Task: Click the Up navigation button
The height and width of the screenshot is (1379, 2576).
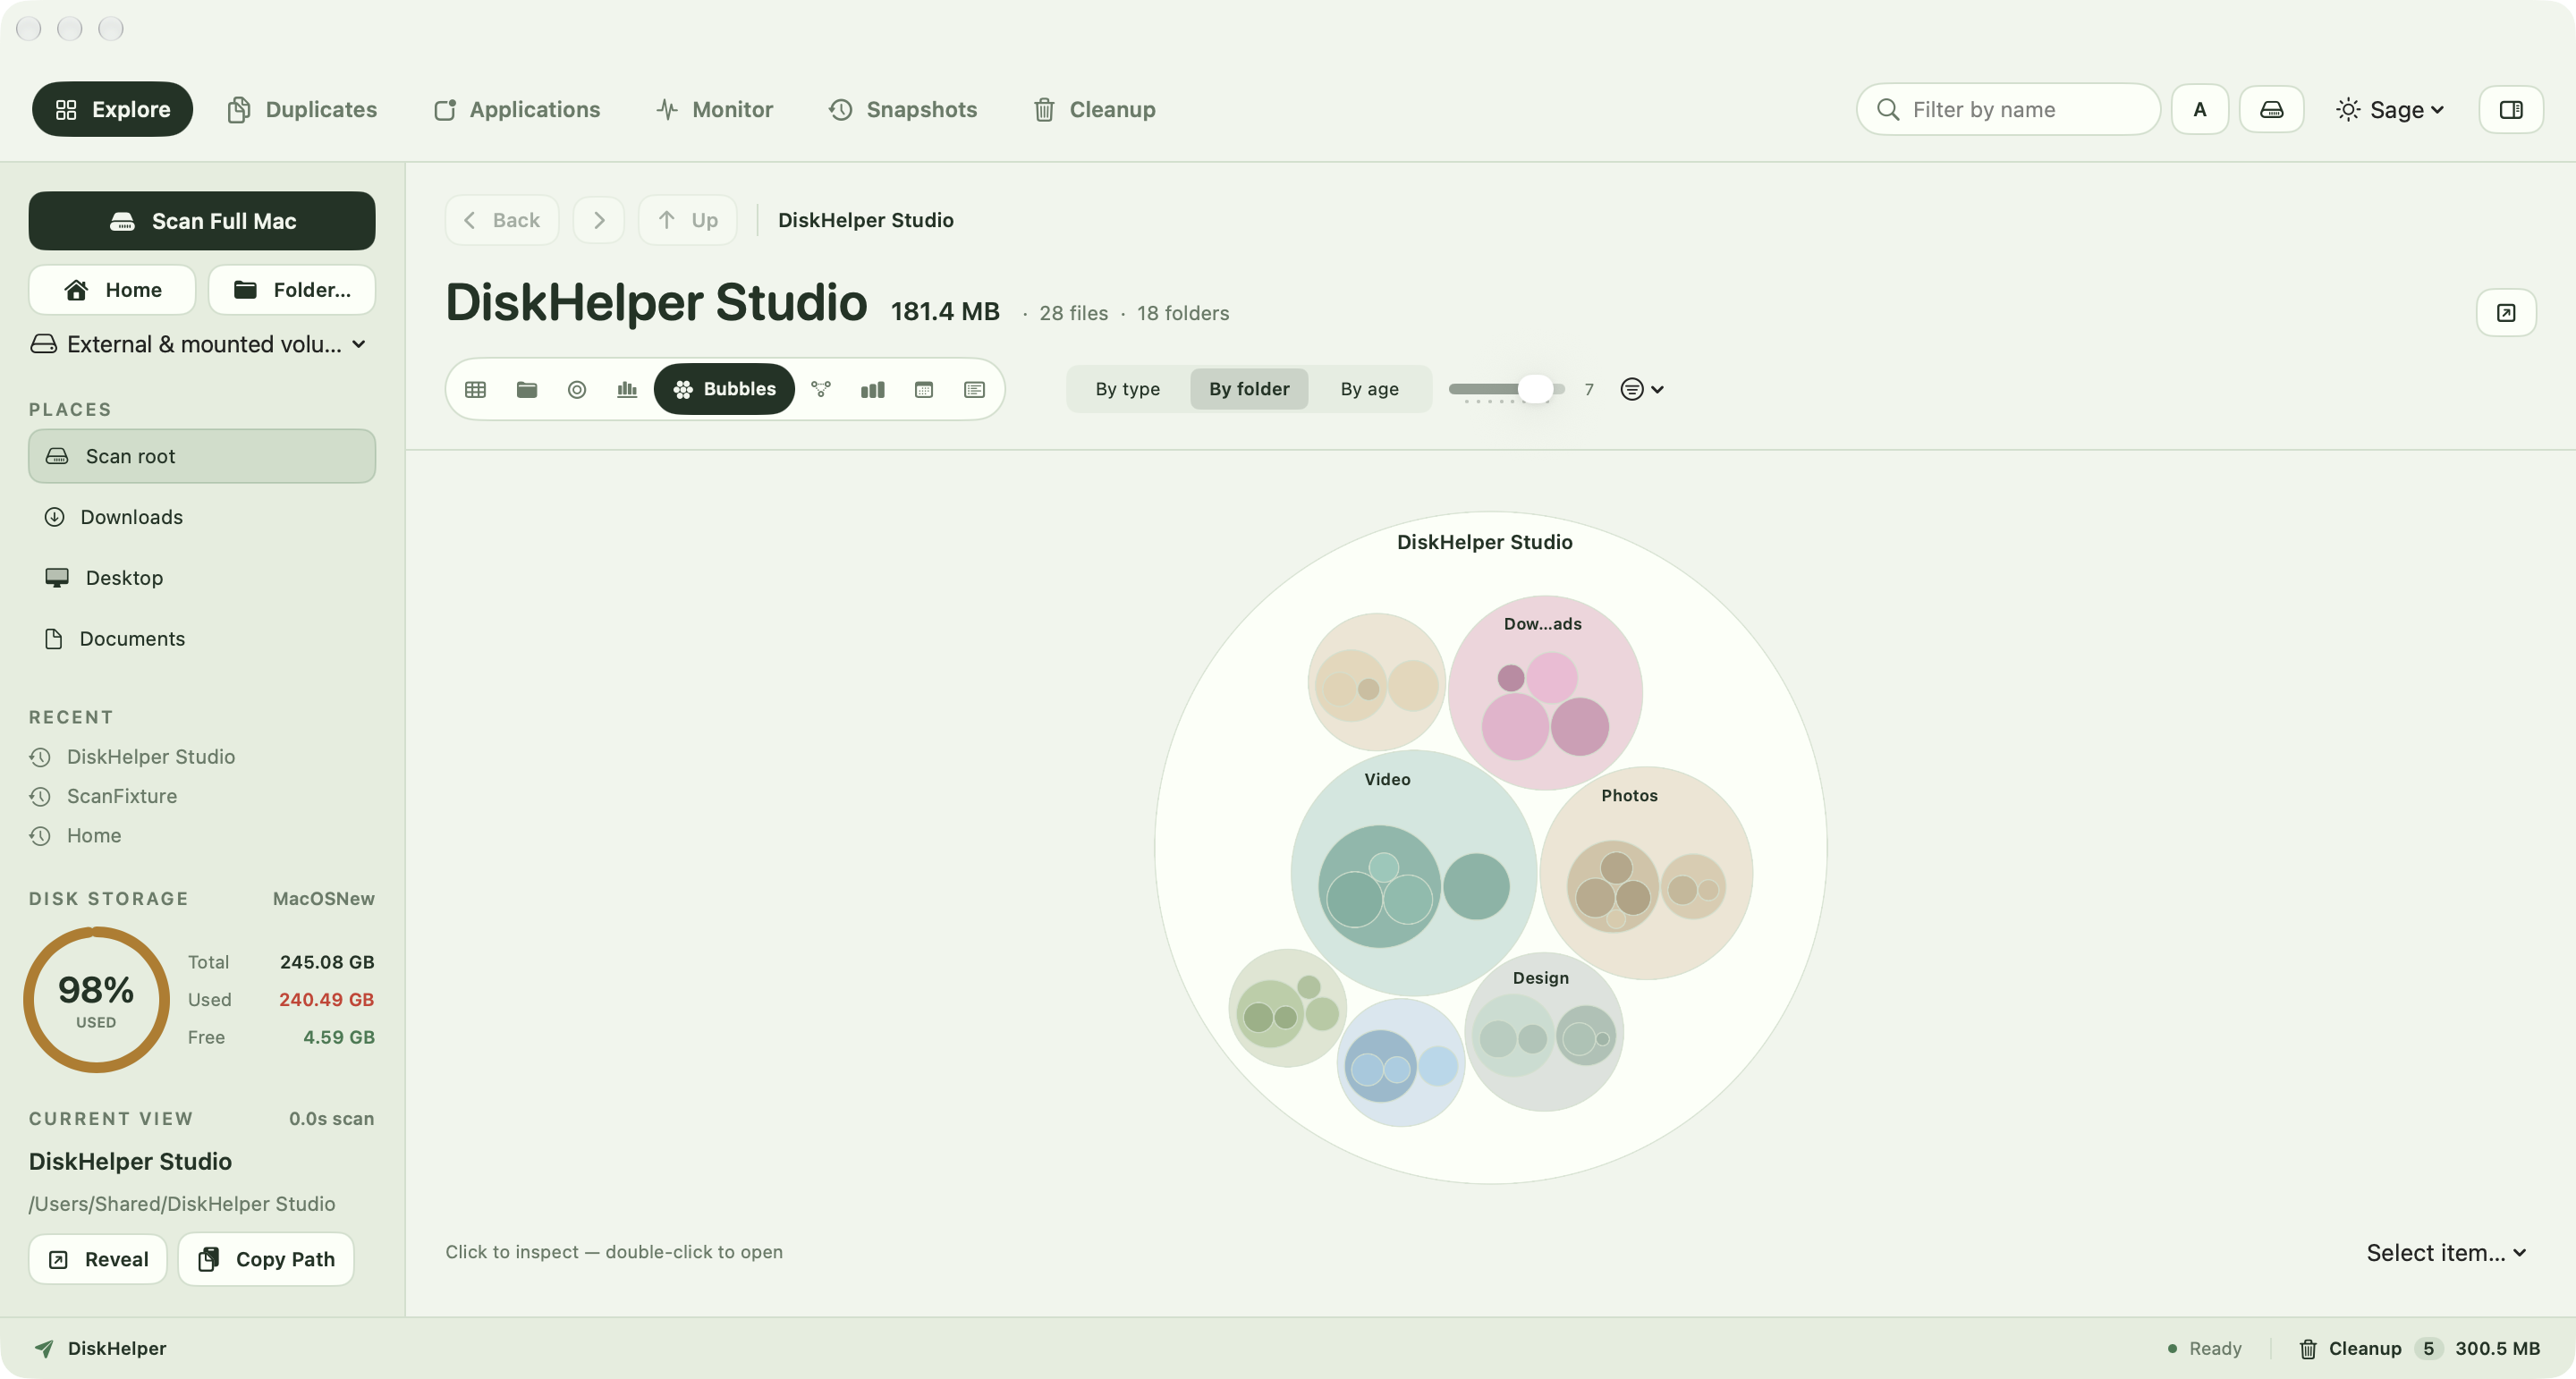Action: coord(688,220)
